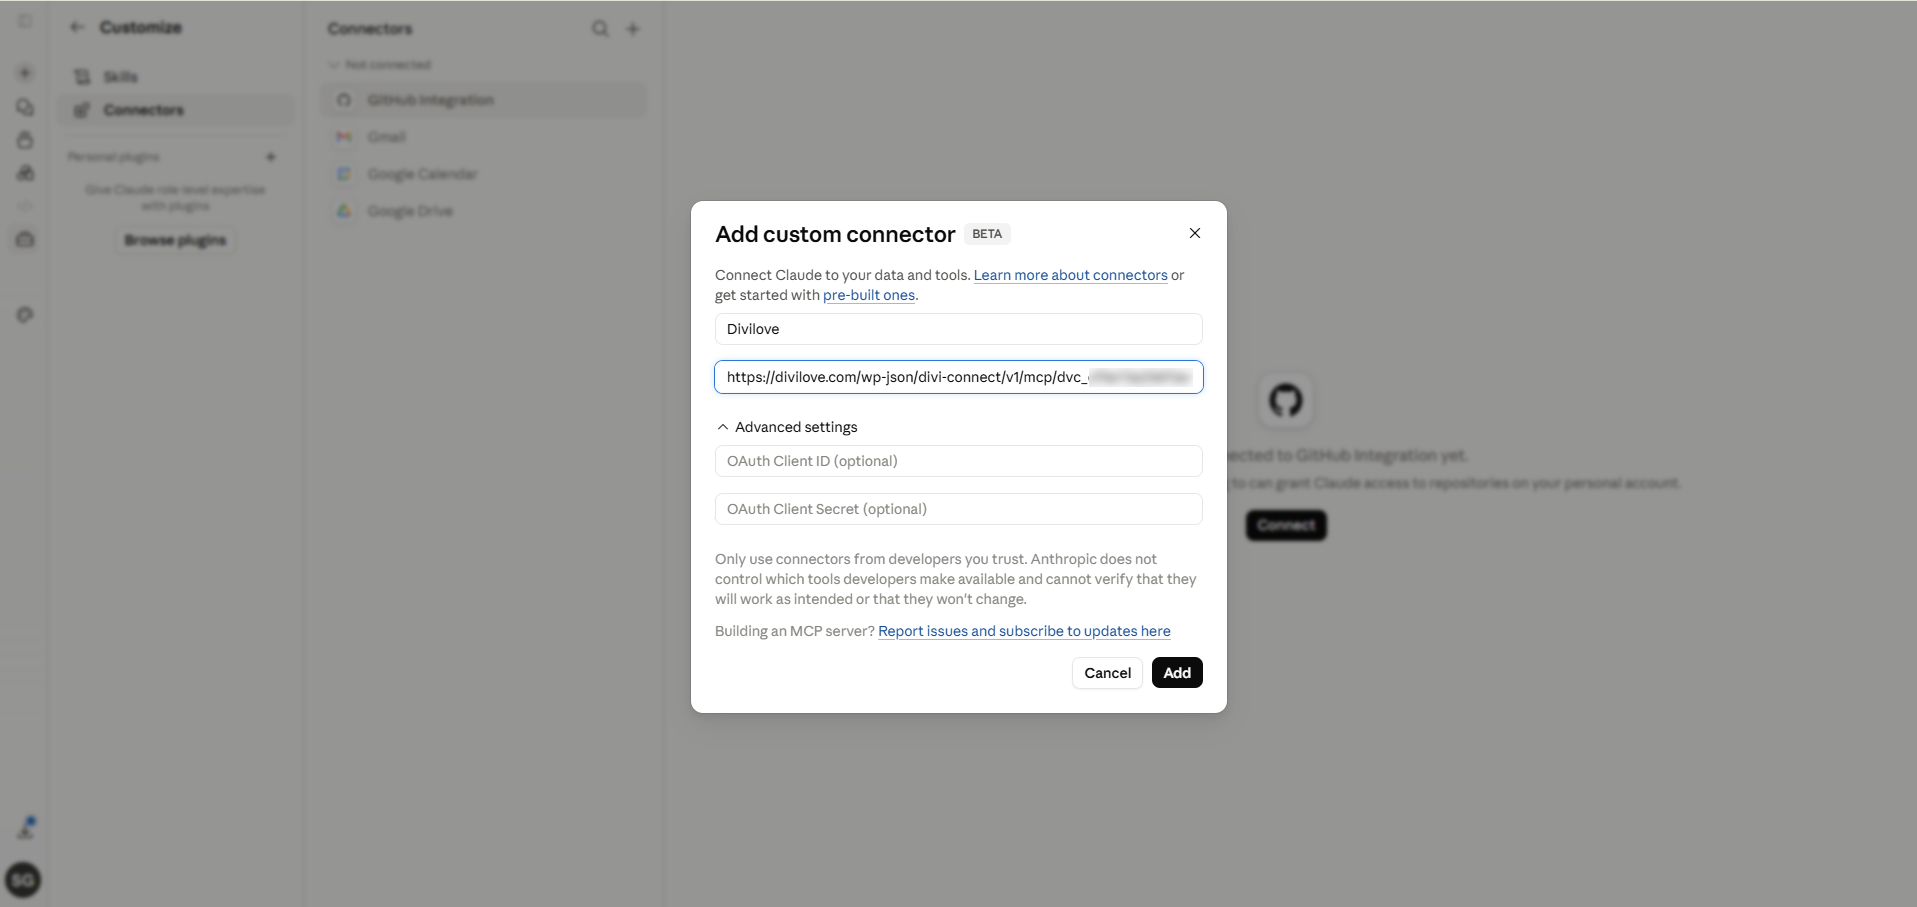Click the Personal plugins heading
The height and width of the screenshot is (907, 1917).
click(114, 157)
